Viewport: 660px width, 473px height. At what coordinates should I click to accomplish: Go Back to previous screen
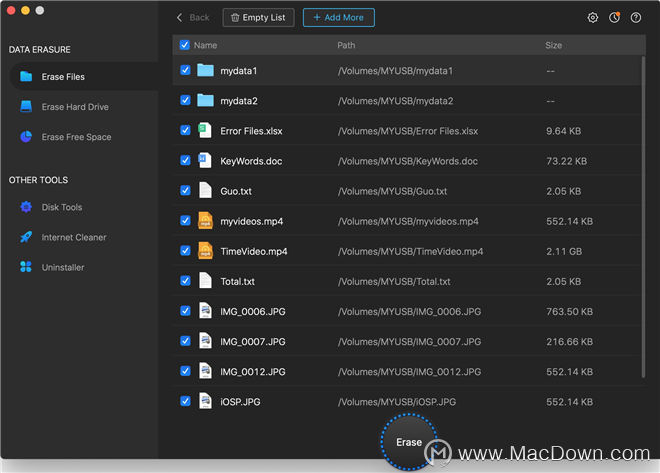[193, 18]
